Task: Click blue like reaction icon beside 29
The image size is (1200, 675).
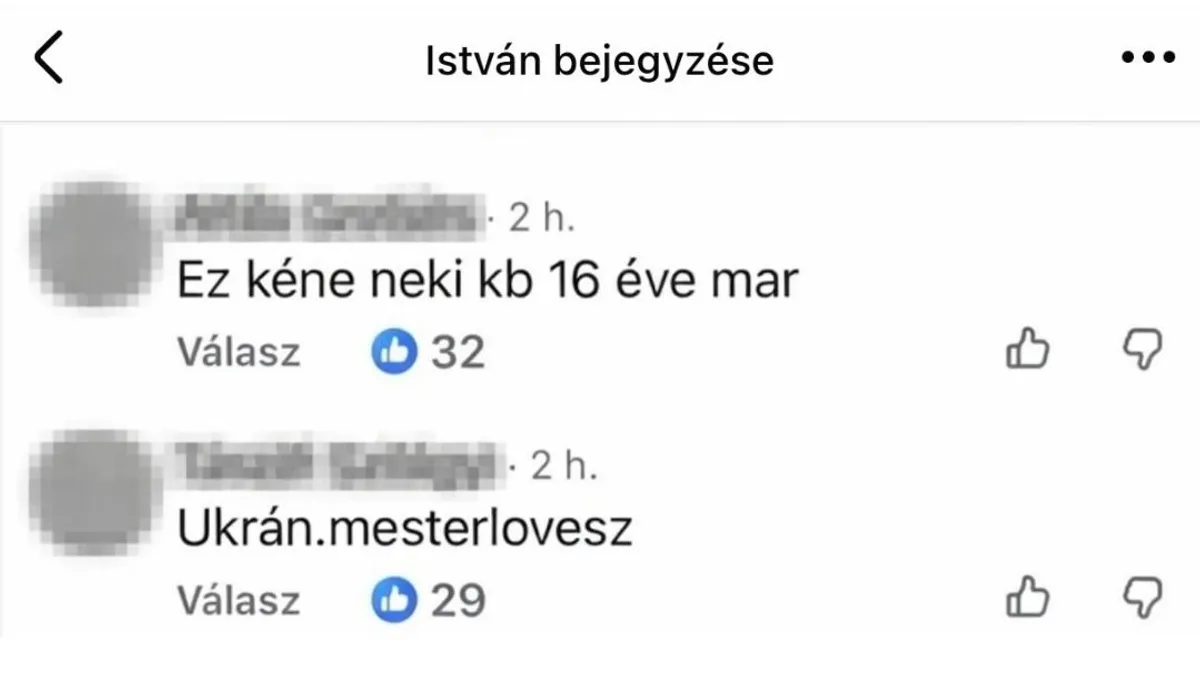Action: [394, 600]
